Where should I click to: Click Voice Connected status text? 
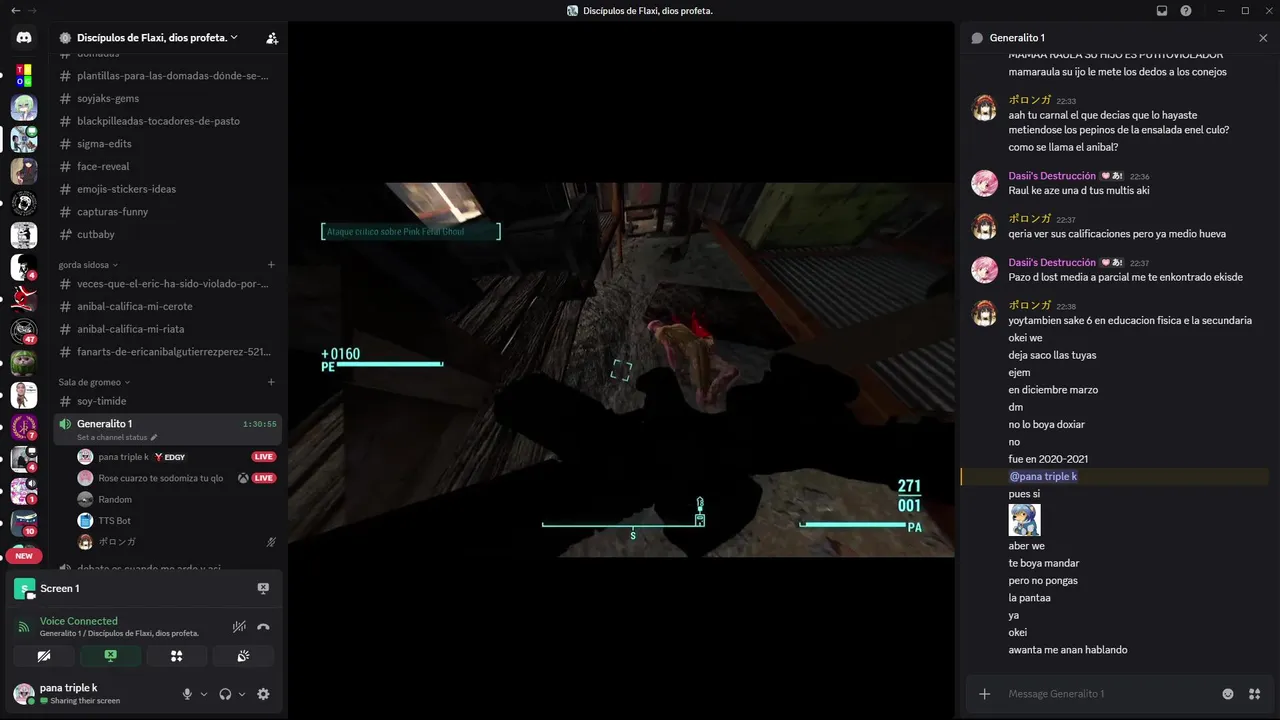pos(79,621)
